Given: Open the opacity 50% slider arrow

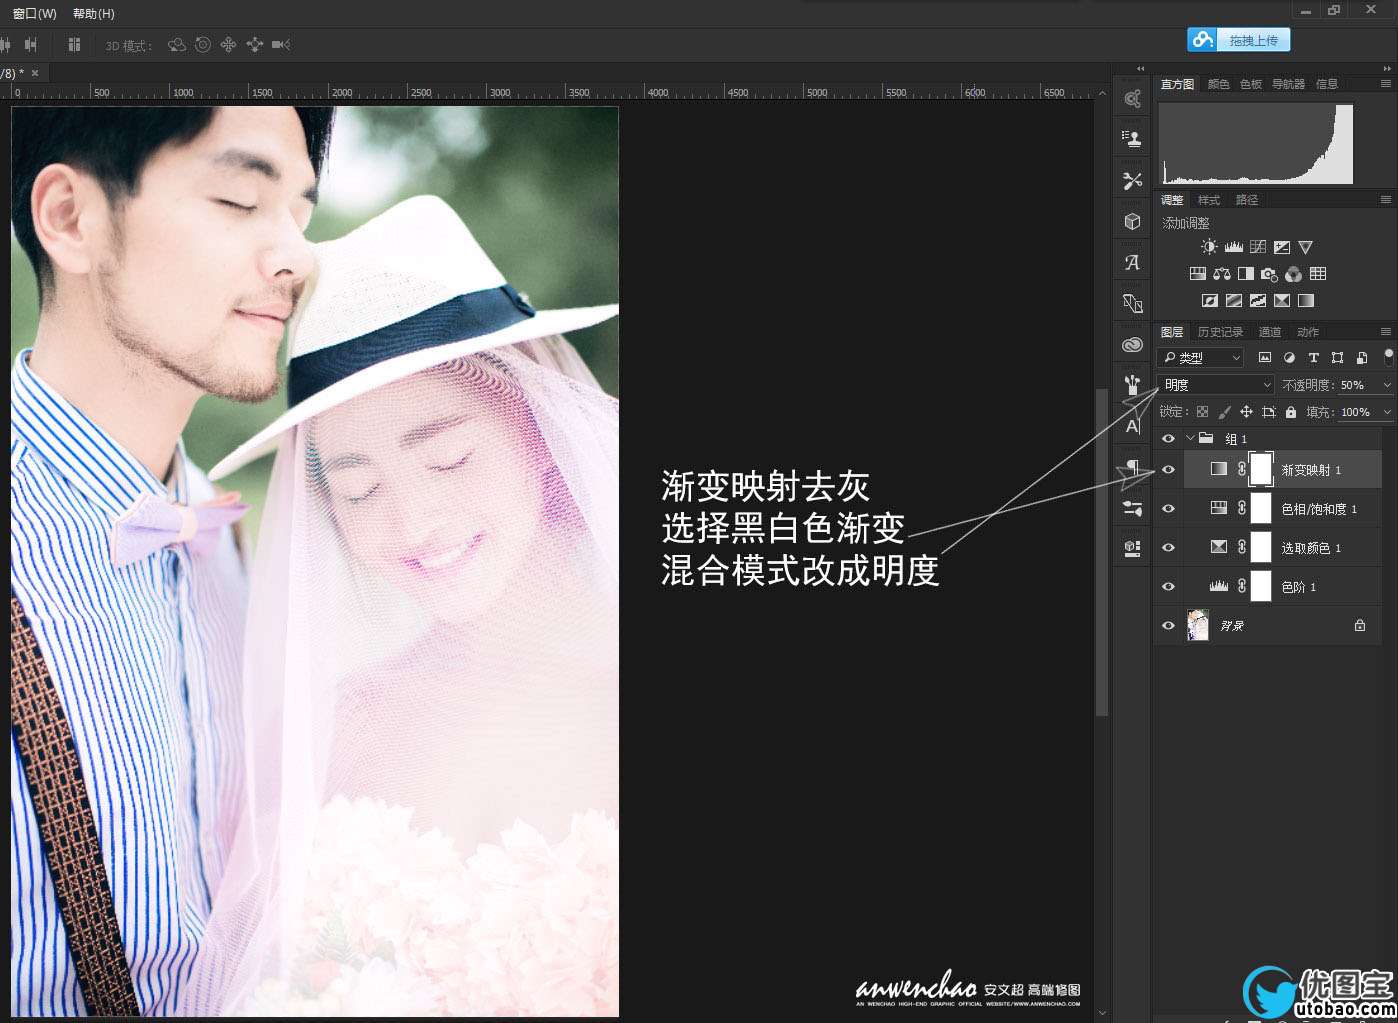Looking at the screenshot, I should point(1387,385).
